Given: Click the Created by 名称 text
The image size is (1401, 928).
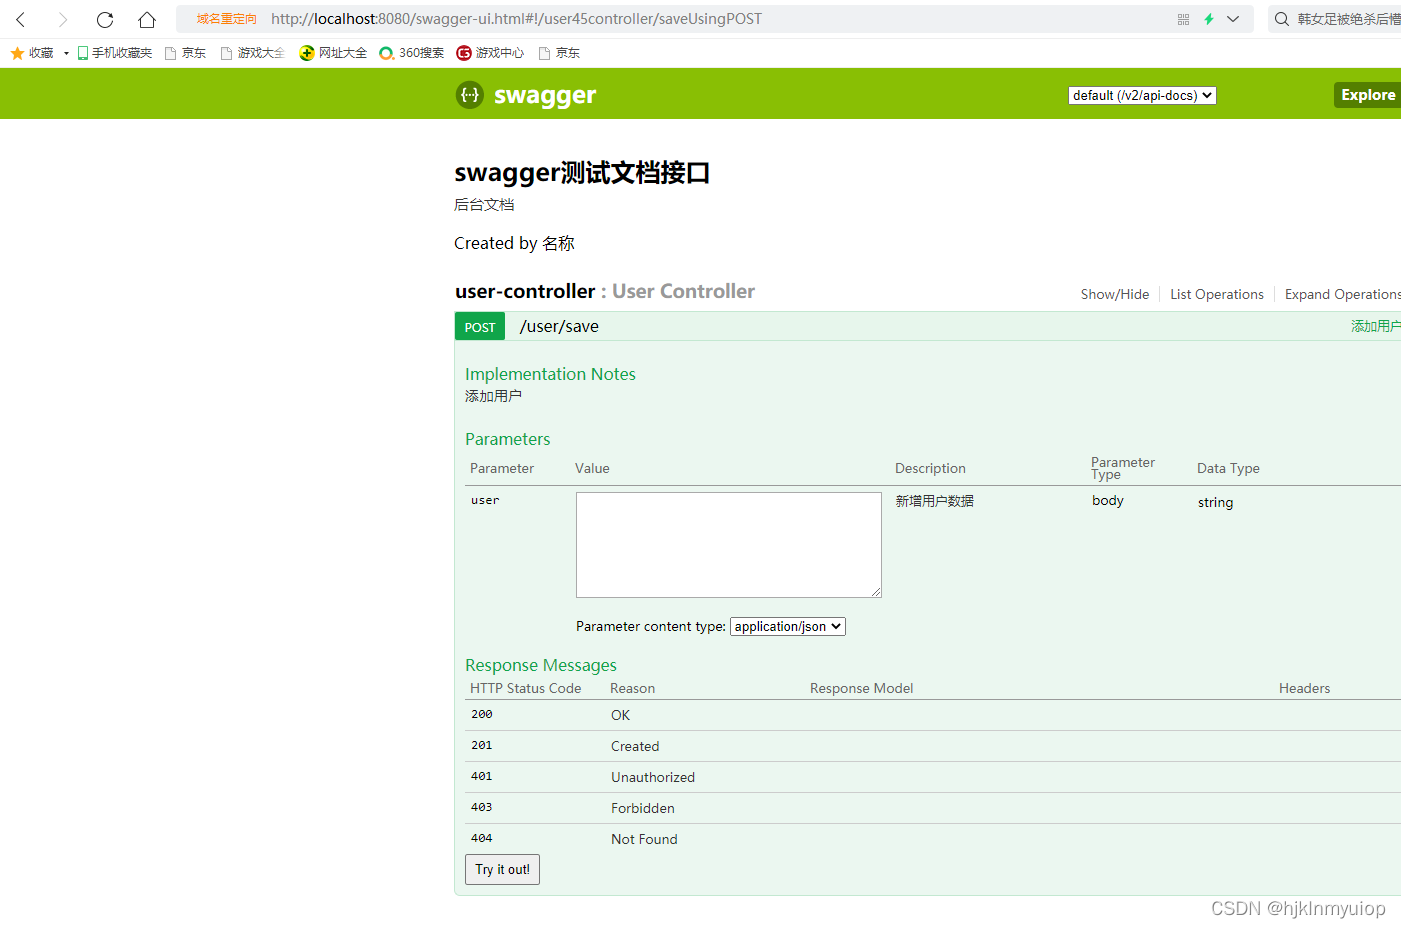Looking at the screenshot, I should (514, 243).
